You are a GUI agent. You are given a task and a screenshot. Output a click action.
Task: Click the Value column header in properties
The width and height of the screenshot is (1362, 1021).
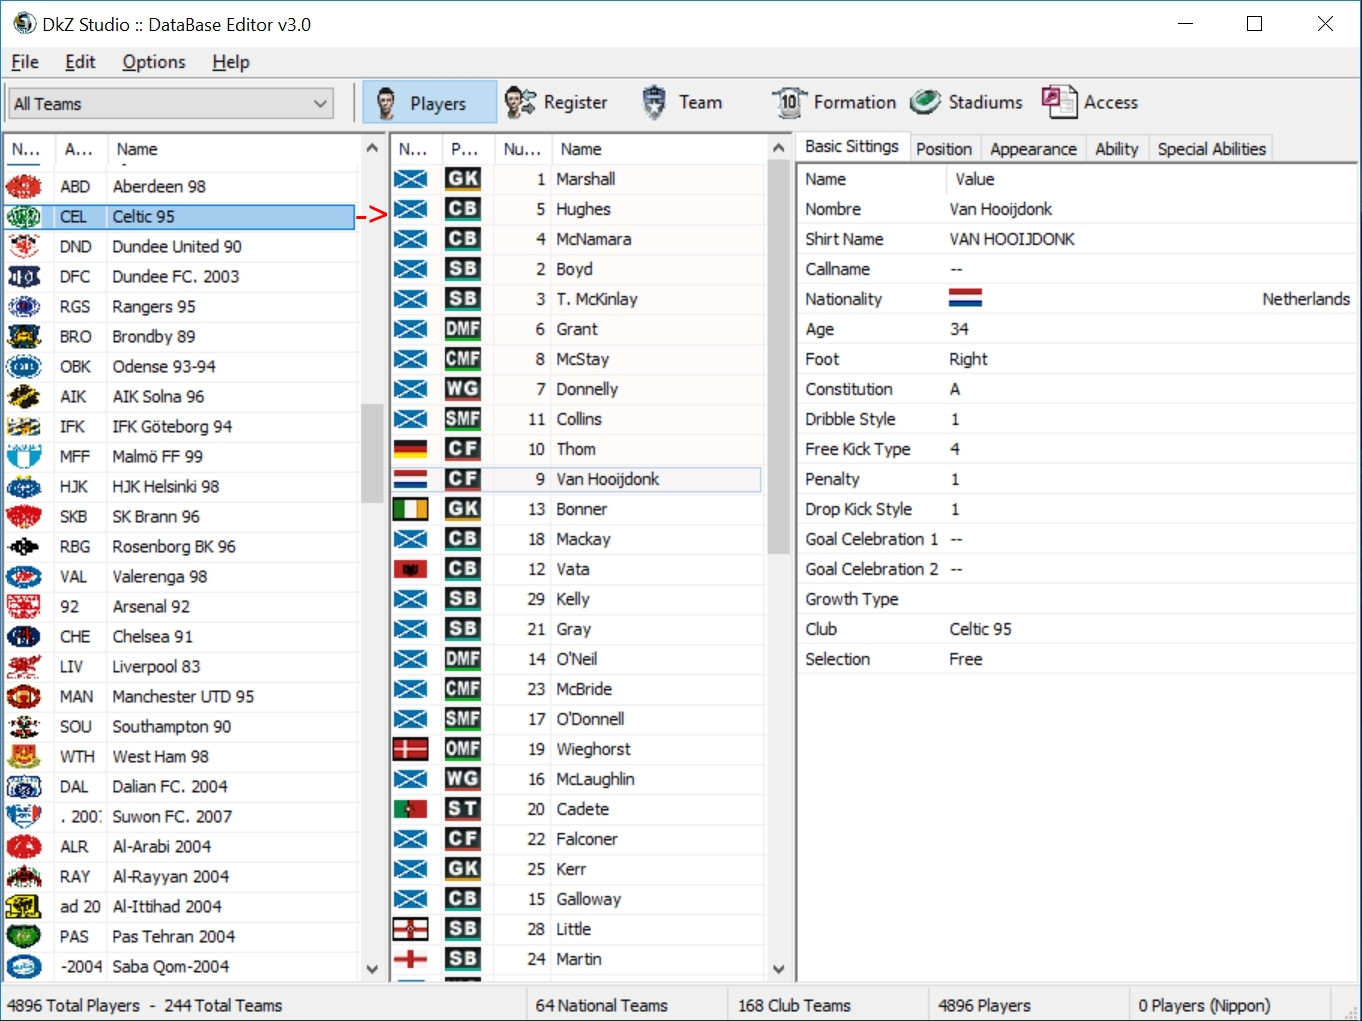click(1150, 179)
